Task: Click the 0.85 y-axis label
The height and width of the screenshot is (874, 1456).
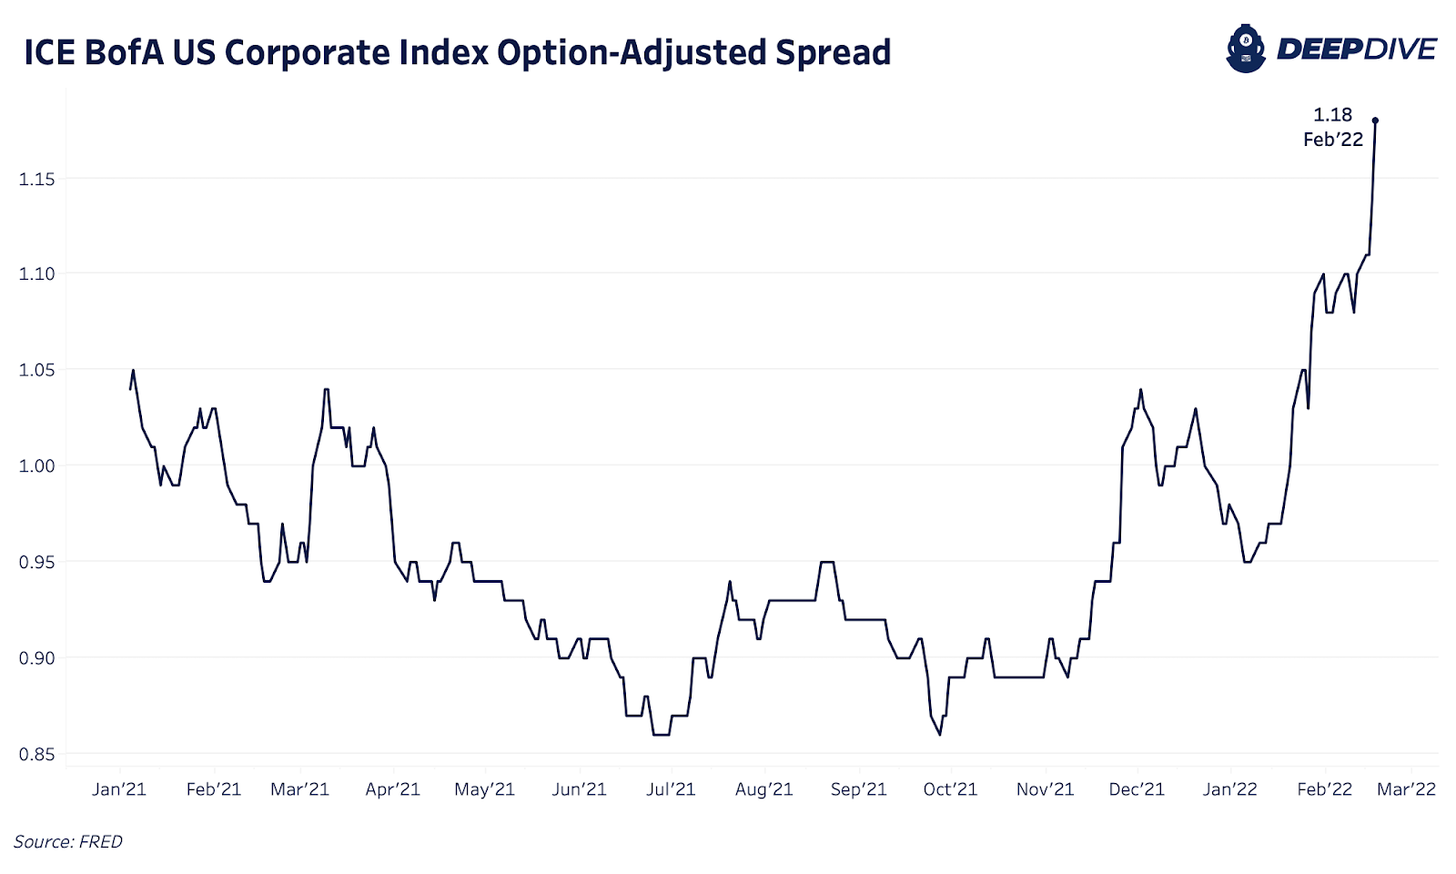Action: click(36, 754)
